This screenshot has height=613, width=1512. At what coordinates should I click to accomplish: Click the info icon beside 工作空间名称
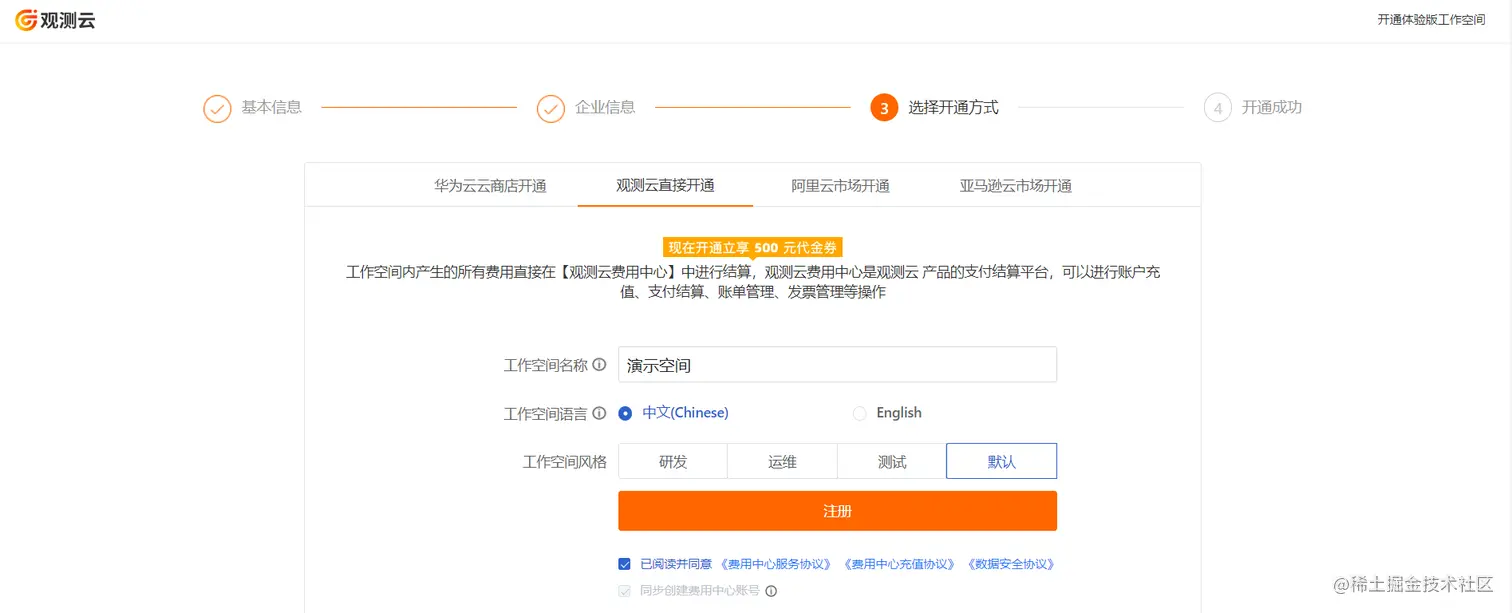(x=599, y=365)
